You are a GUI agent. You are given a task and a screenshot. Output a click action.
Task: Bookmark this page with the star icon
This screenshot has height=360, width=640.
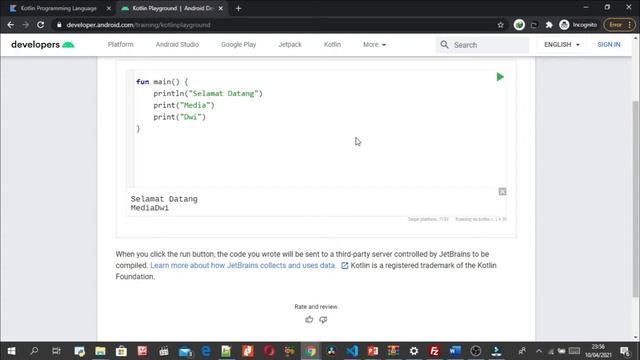(501, 25)
